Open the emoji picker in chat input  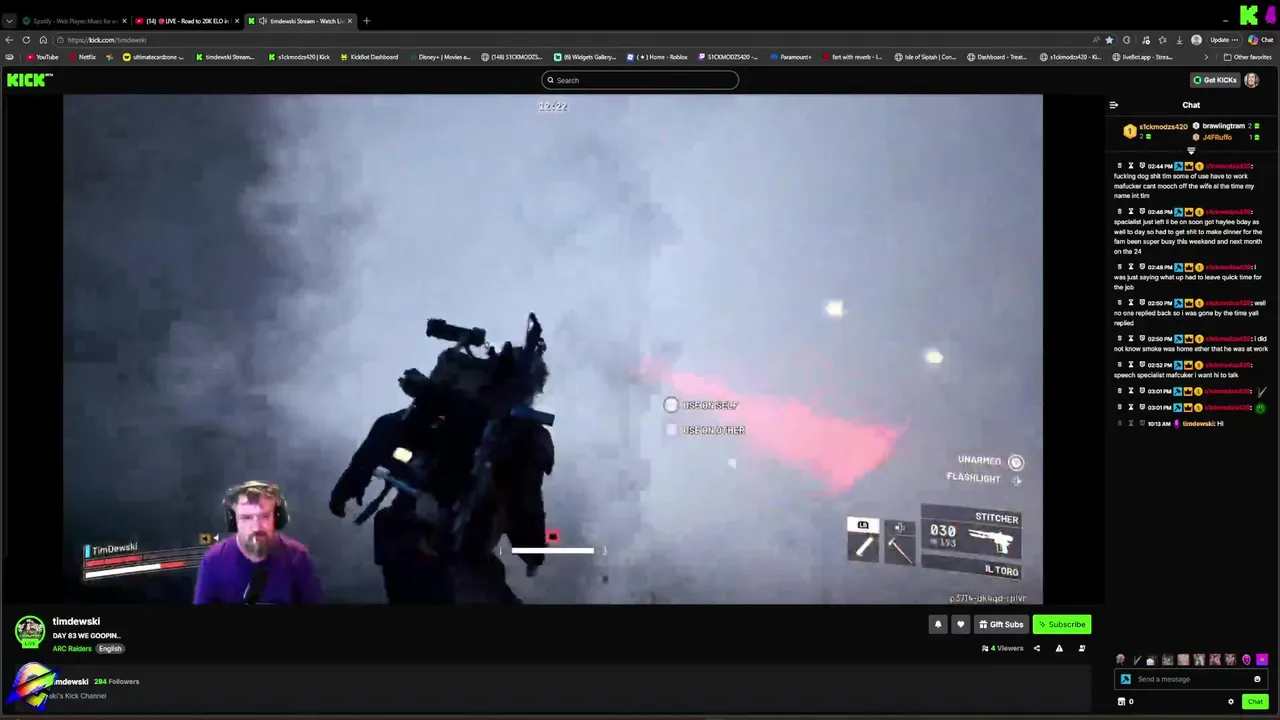point(1258,679)
